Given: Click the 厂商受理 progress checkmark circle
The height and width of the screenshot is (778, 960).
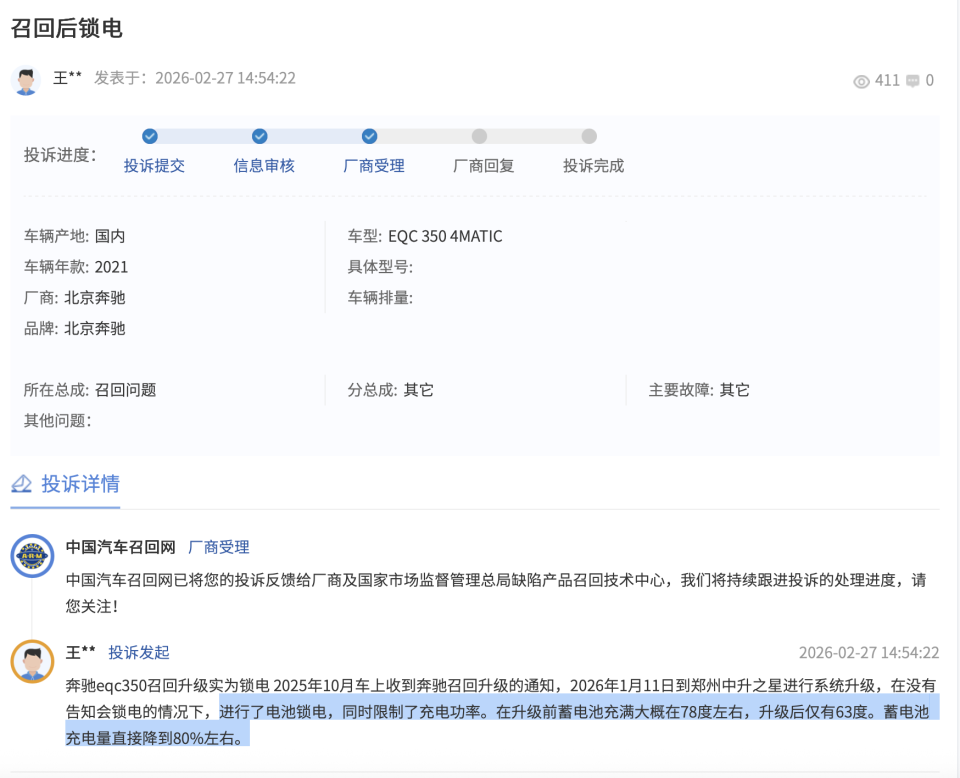Looking at the screenshot, I should 369,136.
